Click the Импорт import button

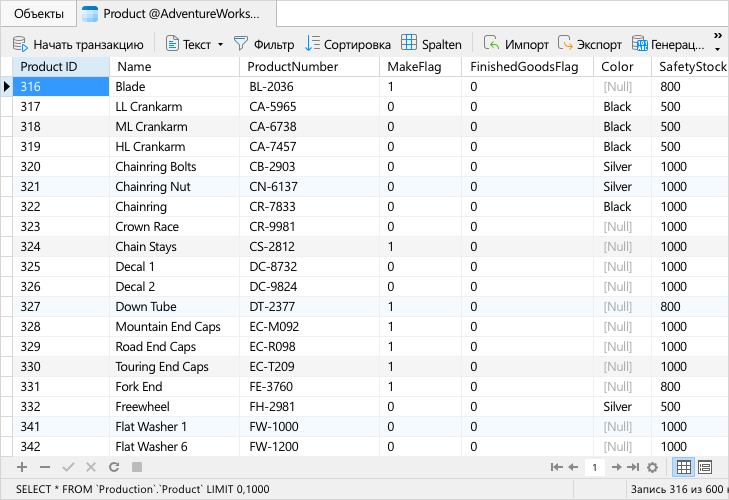click(x=516, y=44)
